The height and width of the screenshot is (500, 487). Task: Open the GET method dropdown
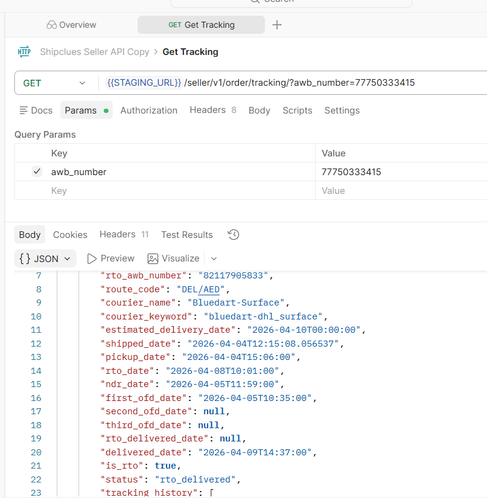tap(55, 83)
